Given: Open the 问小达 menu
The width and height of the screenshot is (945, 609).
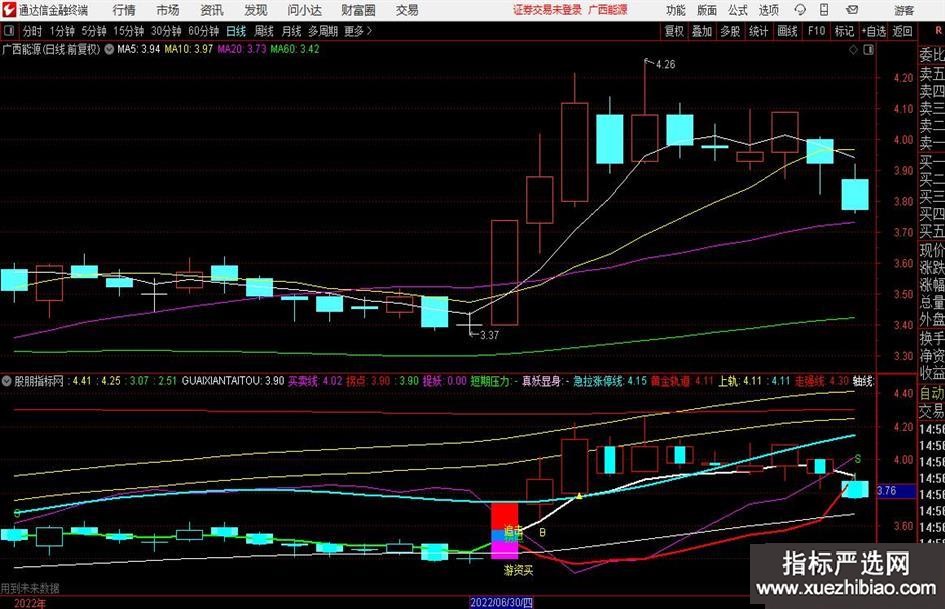Looking at the screenshot, I should tap(304, 10).
